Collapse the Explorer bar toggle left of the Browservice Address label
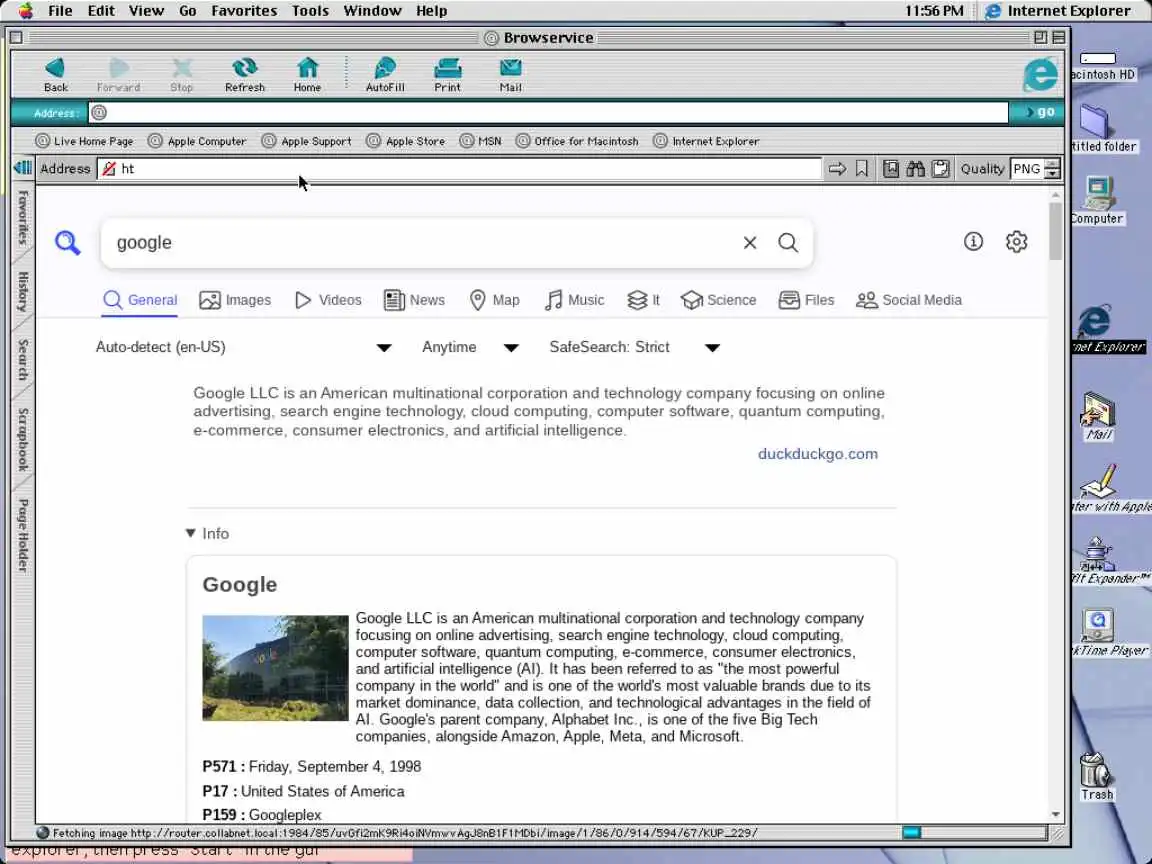 pos(23,168)
